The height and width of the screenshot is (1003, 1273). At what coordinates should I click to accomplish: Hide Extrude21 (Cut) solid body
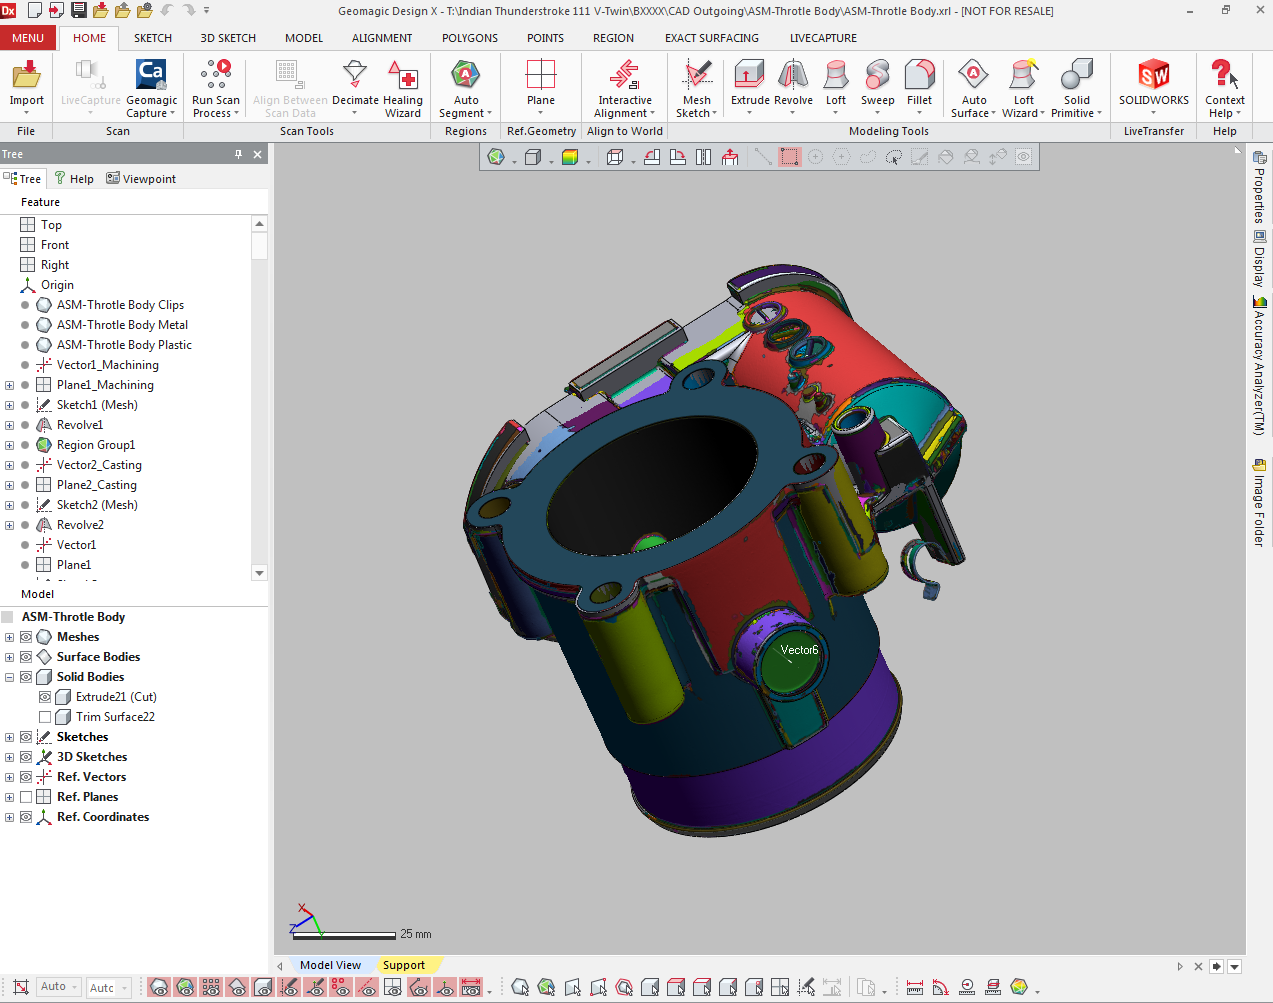[x=45, y=697]
